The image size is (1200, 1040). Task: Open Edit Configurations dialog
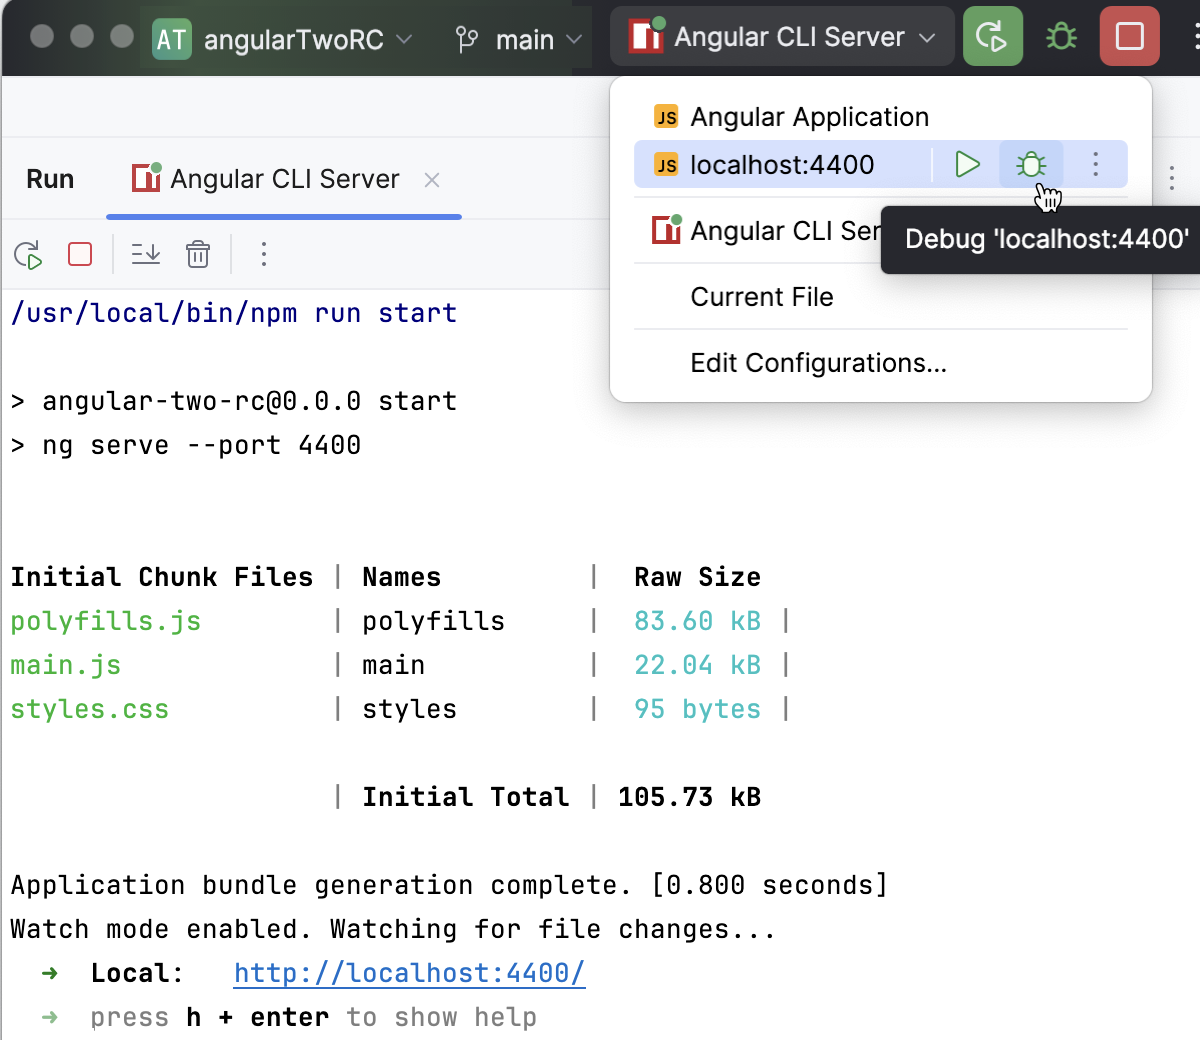[x=818, y=362]
